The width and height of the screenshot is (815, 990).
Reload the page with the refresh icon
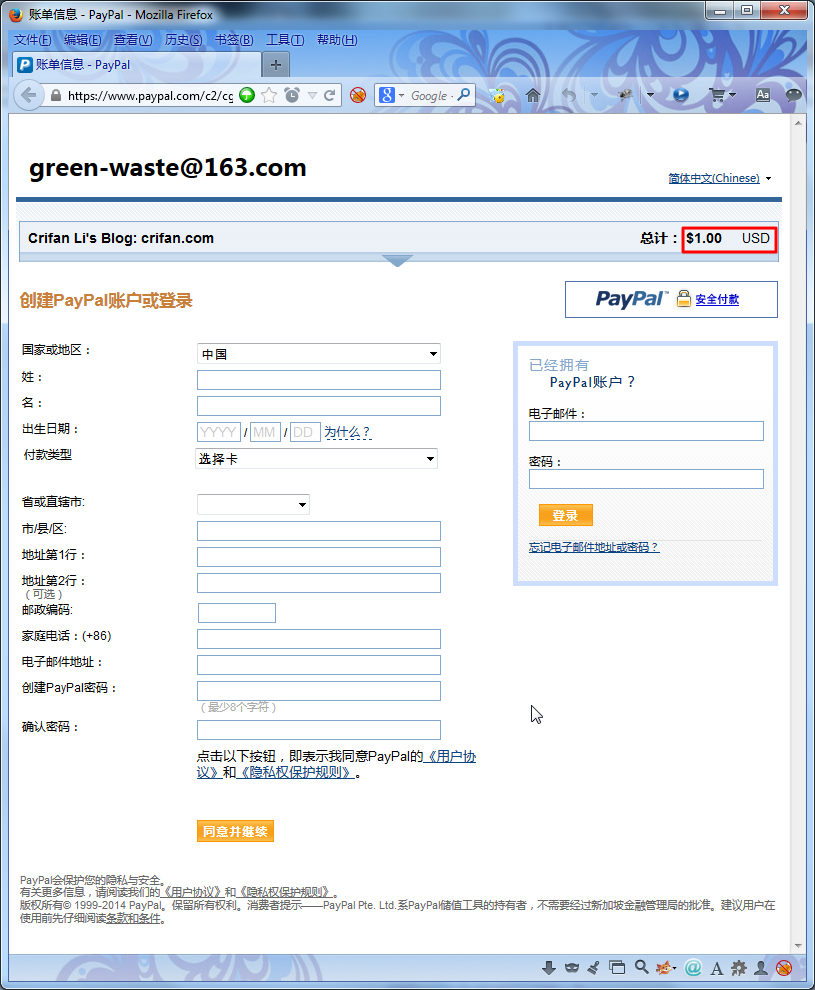330,95
